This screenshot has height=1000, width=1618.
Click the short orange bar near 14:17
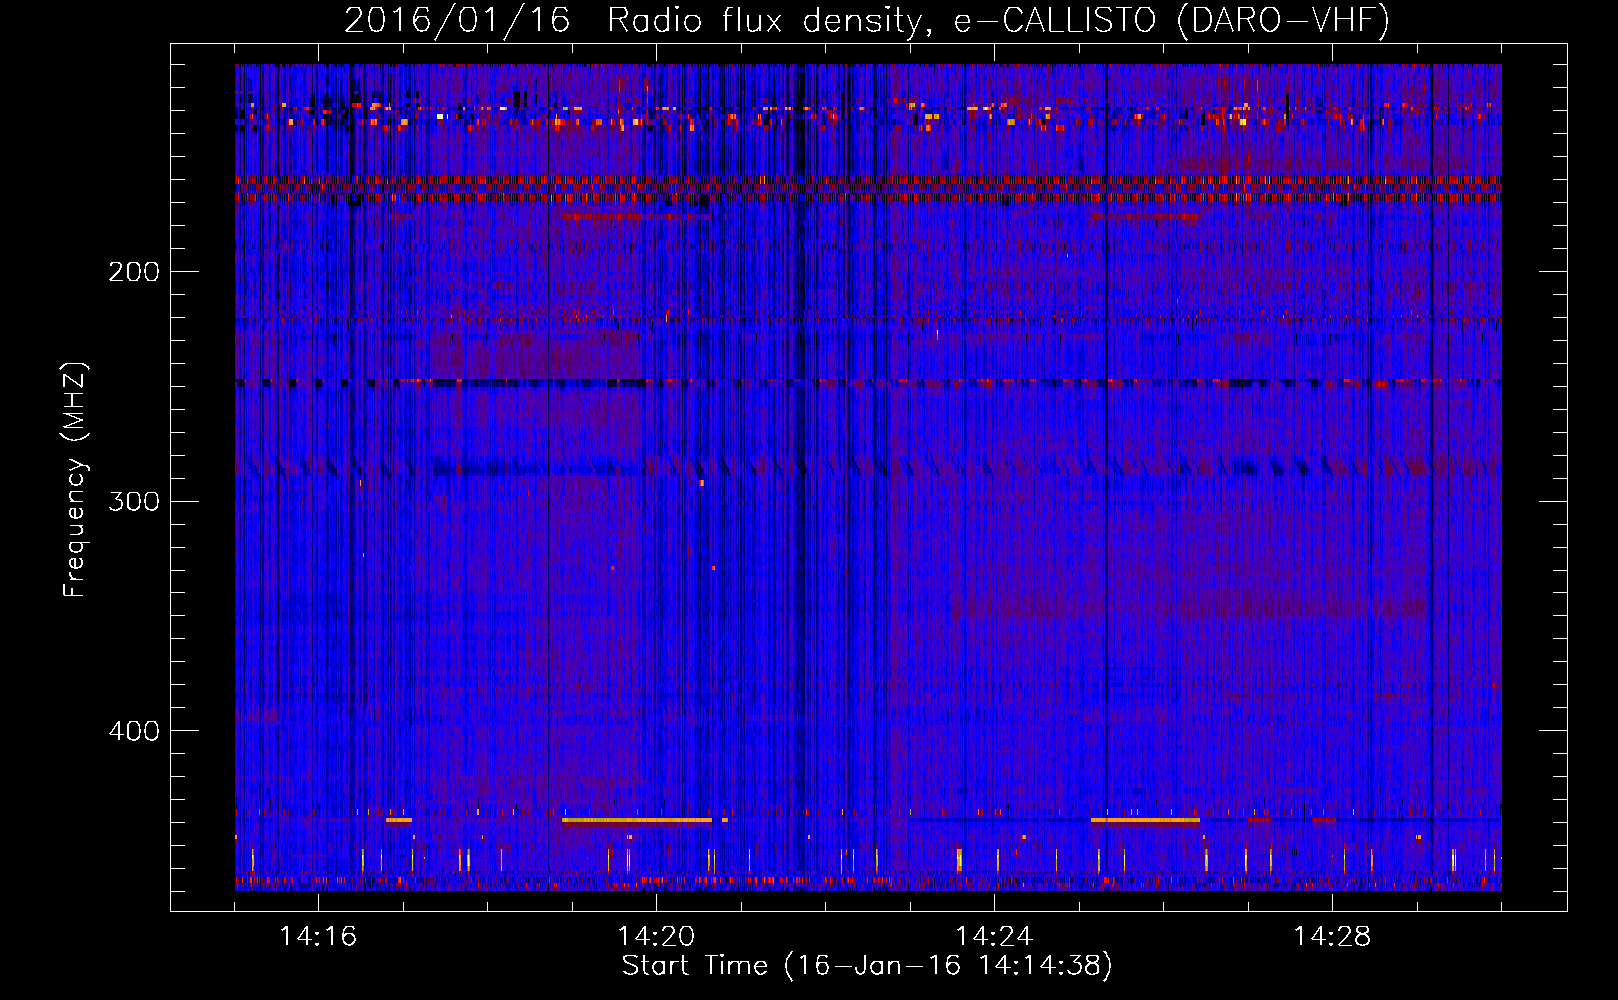(399, 820)
